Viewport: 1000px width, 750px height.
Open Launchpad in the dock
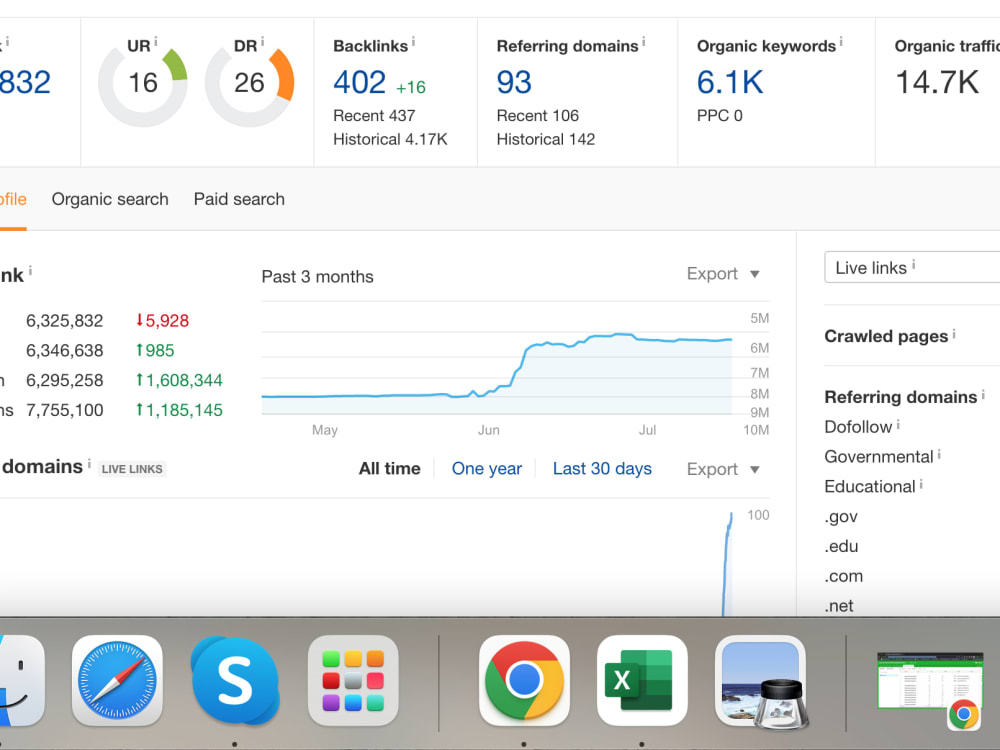click(353, 680)
